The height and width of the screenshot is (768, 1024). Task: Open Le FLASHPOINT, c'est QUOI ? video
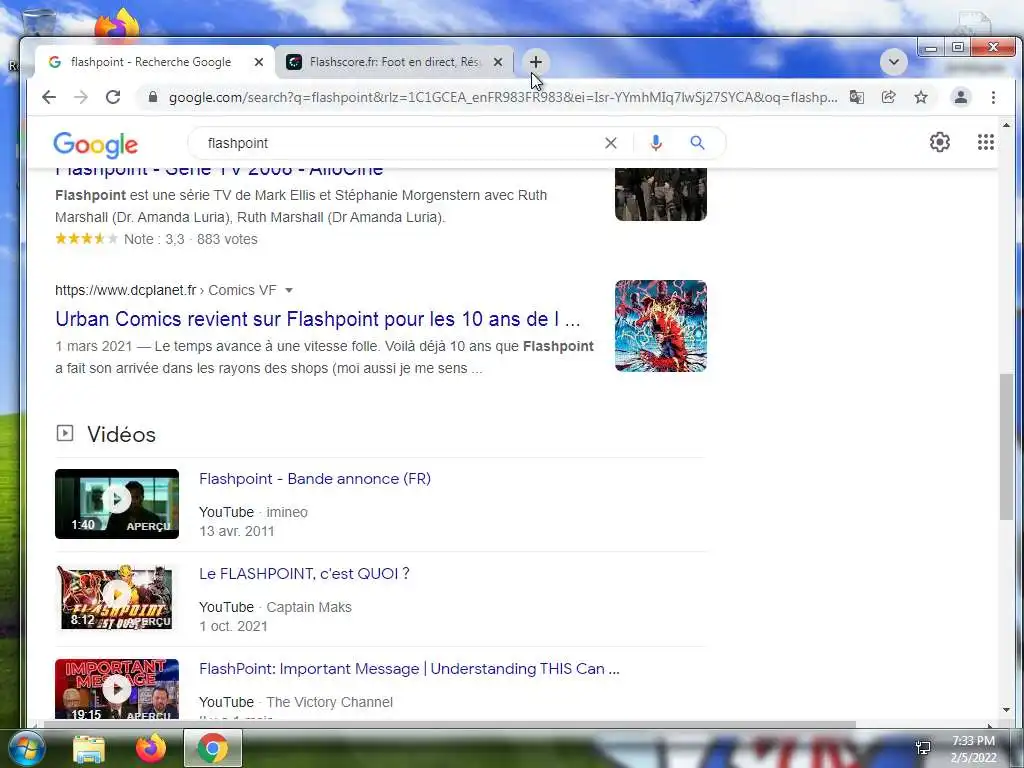tap(304, 573)
